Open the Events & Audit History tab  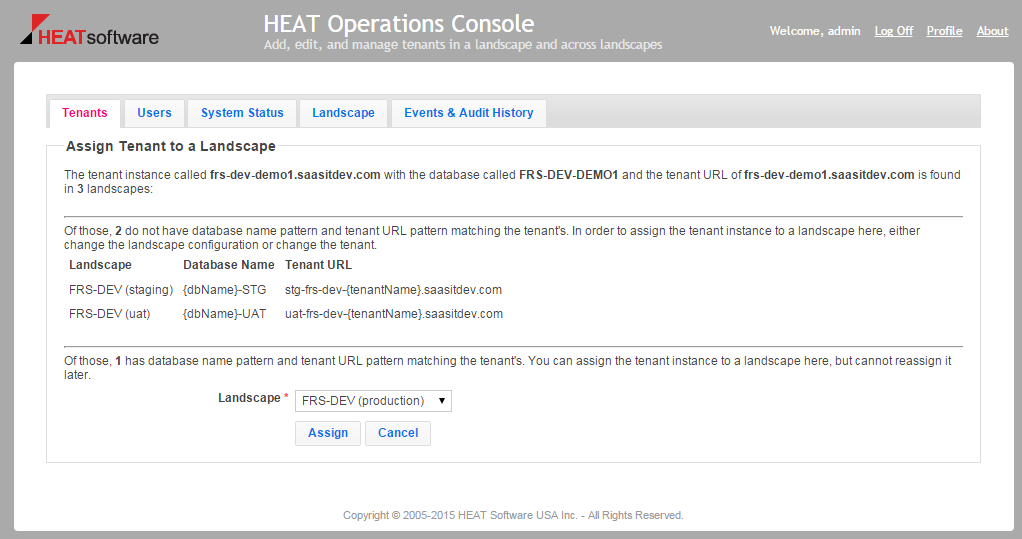coord(468,113)
